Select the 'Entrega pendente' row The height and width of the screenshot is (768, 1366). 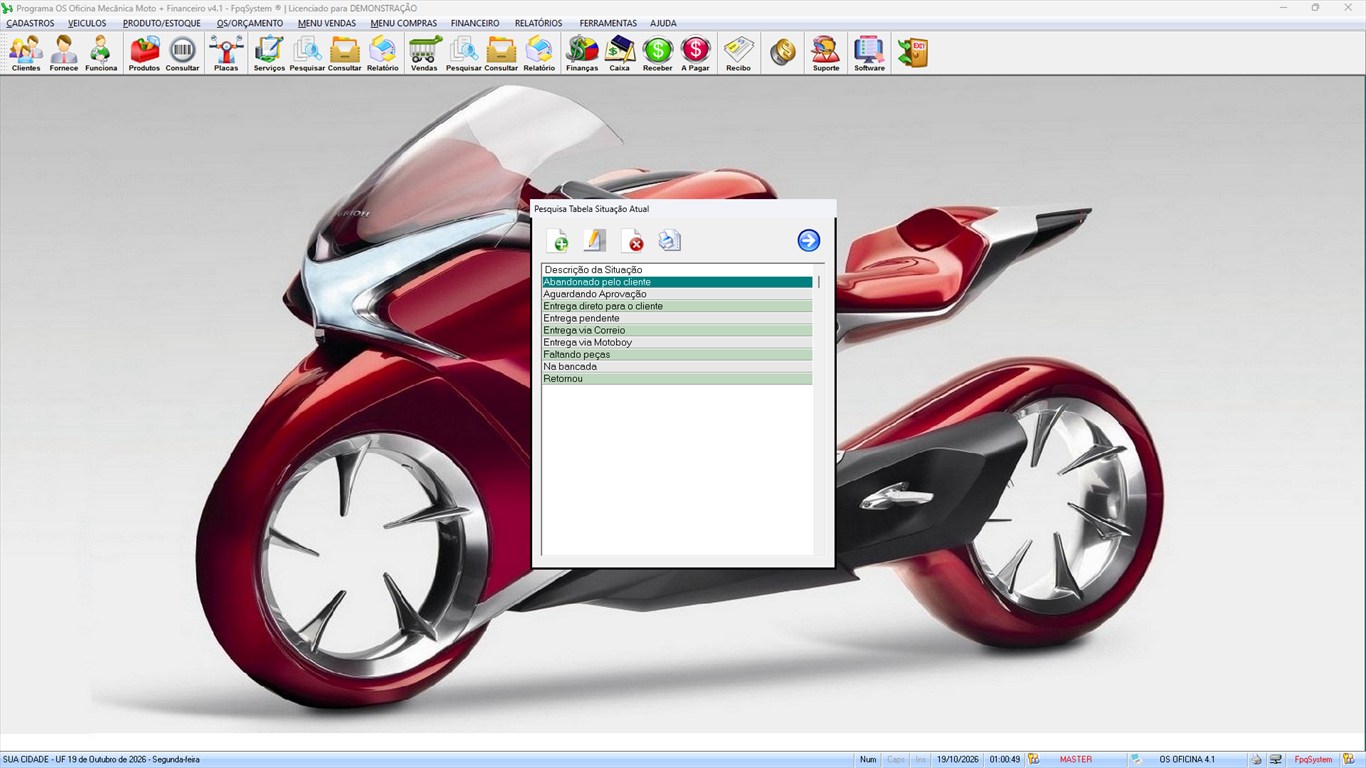point(677,318)
